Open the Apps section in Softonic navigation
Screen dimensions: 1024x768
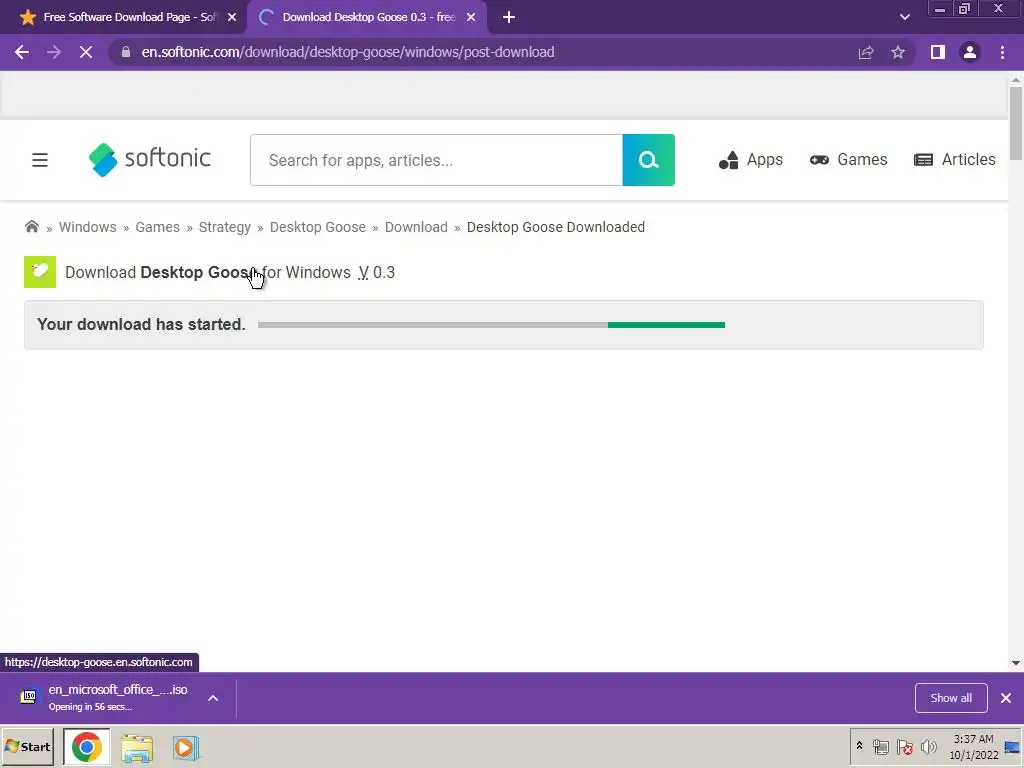pyautogui.click(x=750, y=160)
